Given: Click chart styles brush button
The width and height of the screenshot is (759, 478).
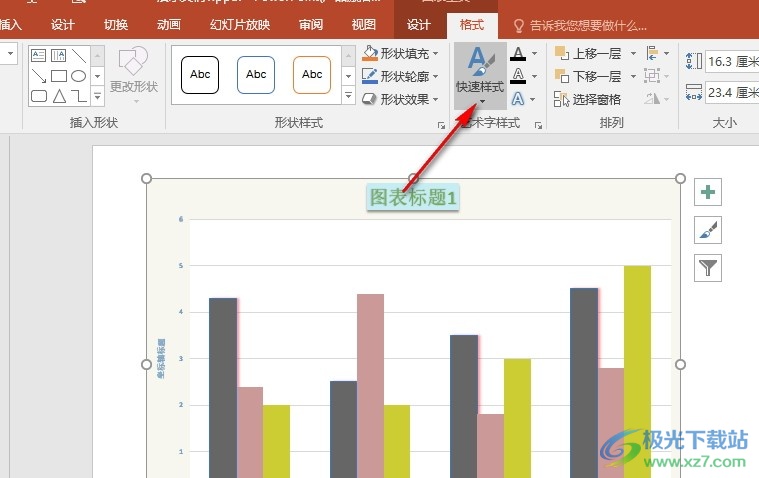Looking at the screenshot, I should (x=708, y=230).
